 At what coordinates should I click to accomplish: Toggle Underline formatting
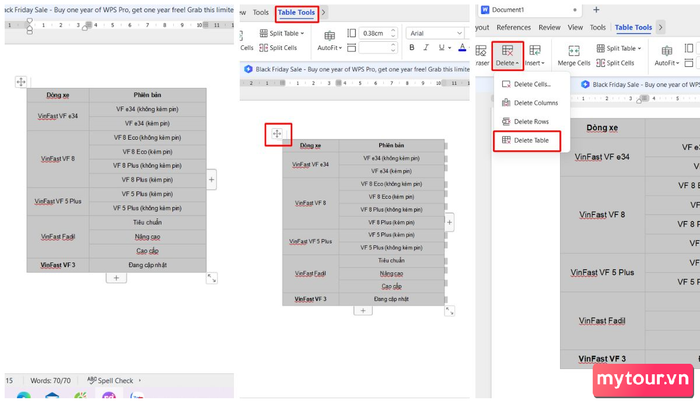click(x=441, y=47)
